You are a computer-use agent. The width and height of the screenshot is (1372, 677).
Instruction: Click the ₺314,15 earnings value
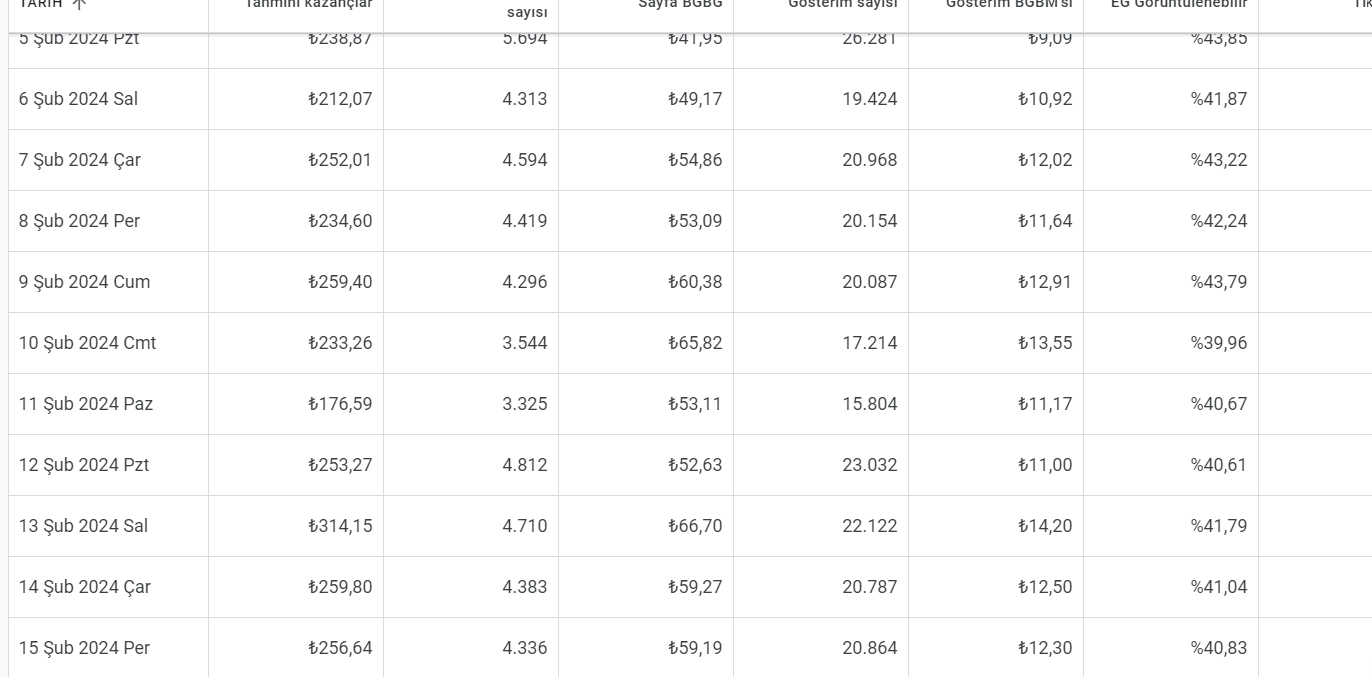[x=340, y=526]
